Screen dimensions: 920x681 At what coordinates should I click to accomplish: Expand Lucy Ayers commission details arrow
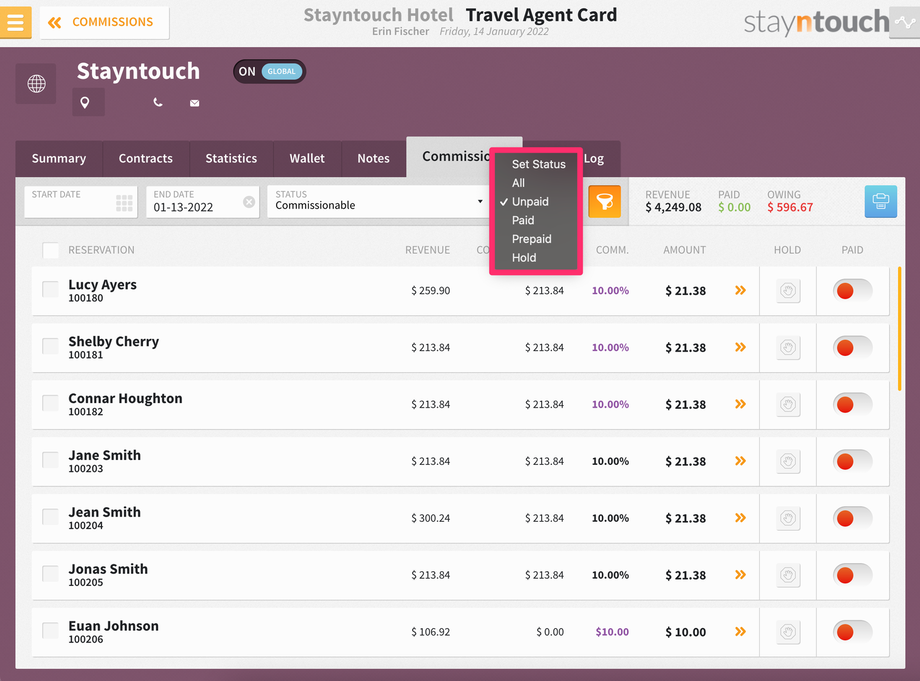[x=740, y=290]
